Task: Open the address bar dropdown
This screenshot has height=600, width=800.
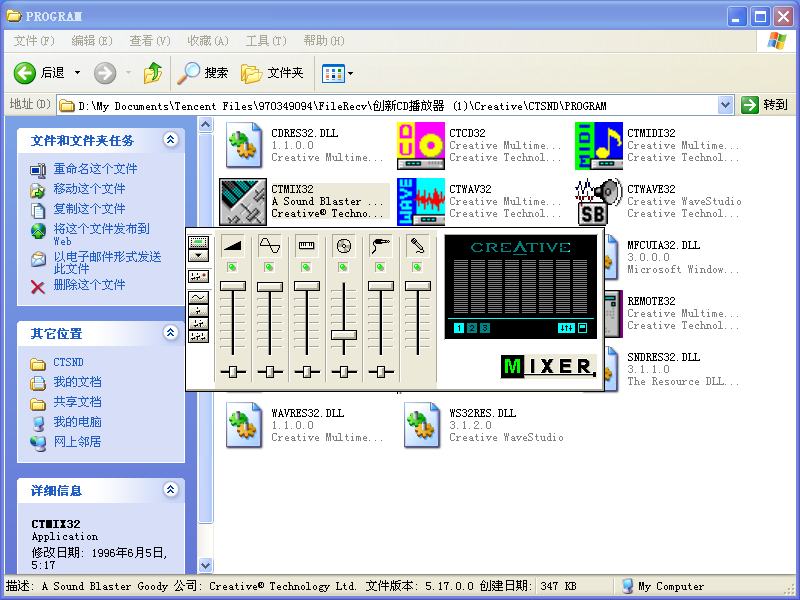Action: (x=725, y=105)
